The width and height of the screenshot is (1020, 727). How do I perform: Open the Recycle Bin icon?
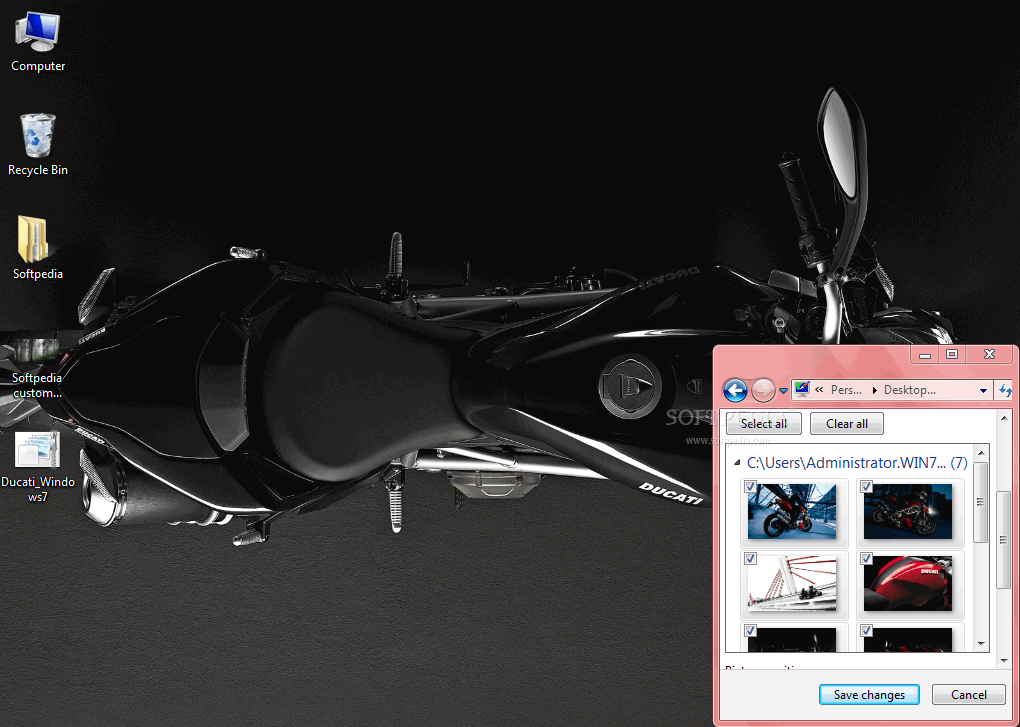tap(38, 144)
